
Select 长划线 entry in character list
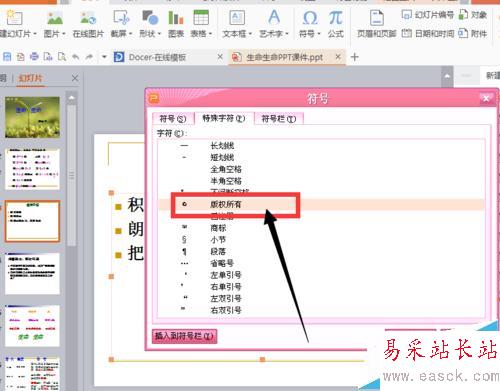pyautogui.click(x=321, y=146)
